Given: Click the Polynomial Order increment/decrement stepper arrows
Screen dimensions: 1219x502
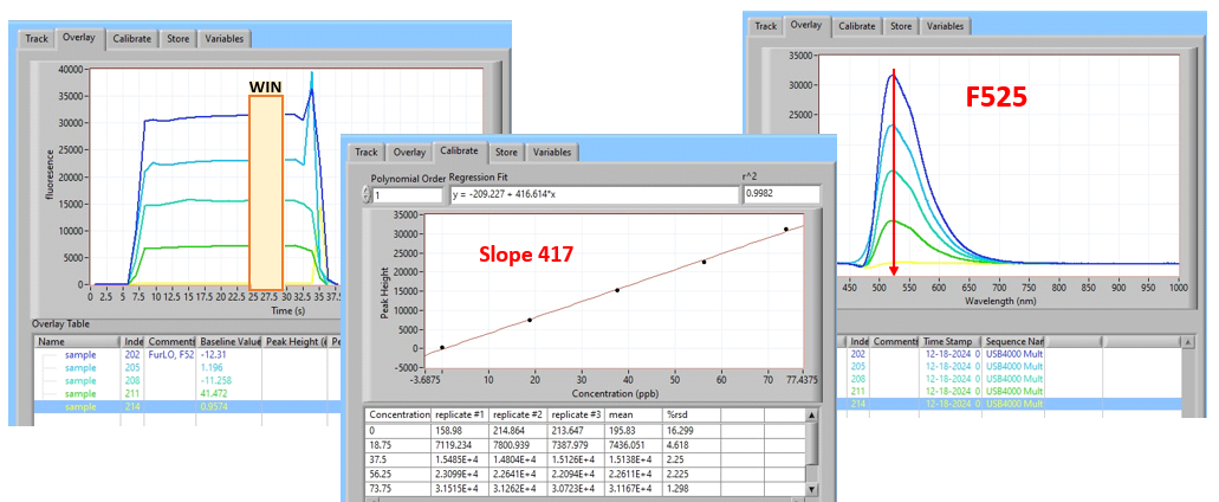Looking at the screenshot, I should tap(366, 195).
